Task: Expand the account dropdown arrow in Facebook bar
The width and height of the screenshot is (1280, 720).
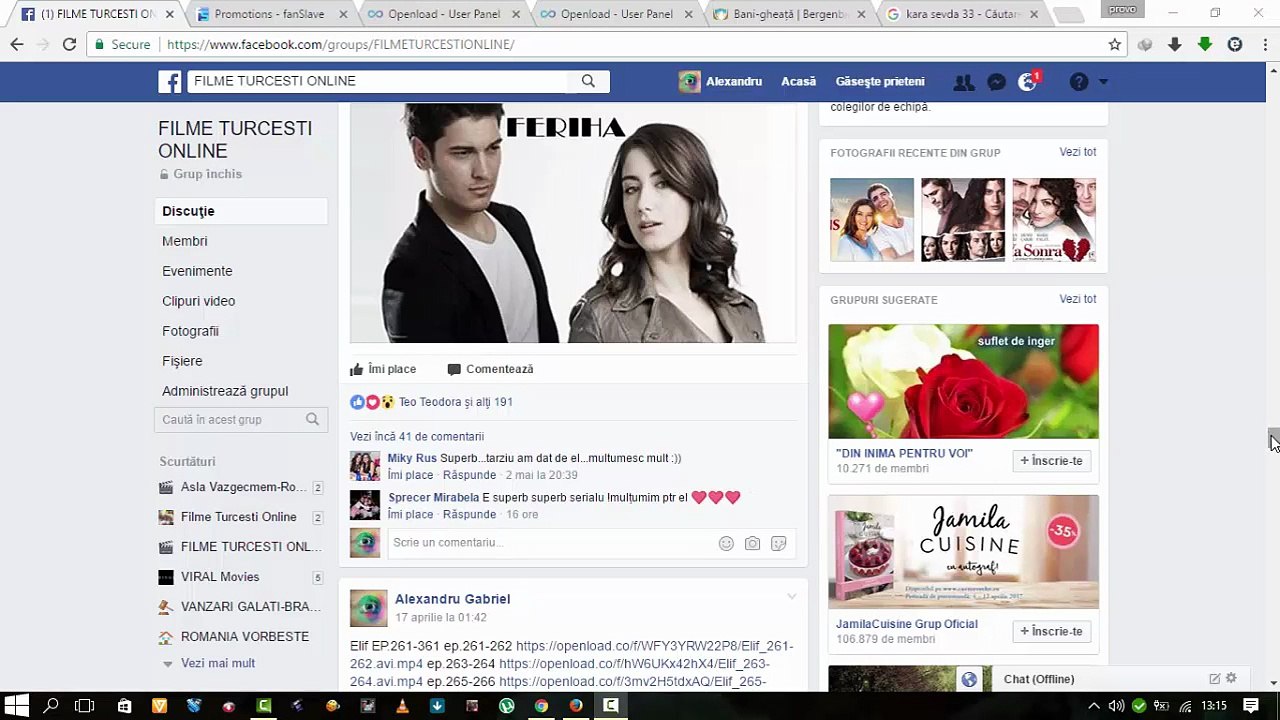Action: [1103, 82]
